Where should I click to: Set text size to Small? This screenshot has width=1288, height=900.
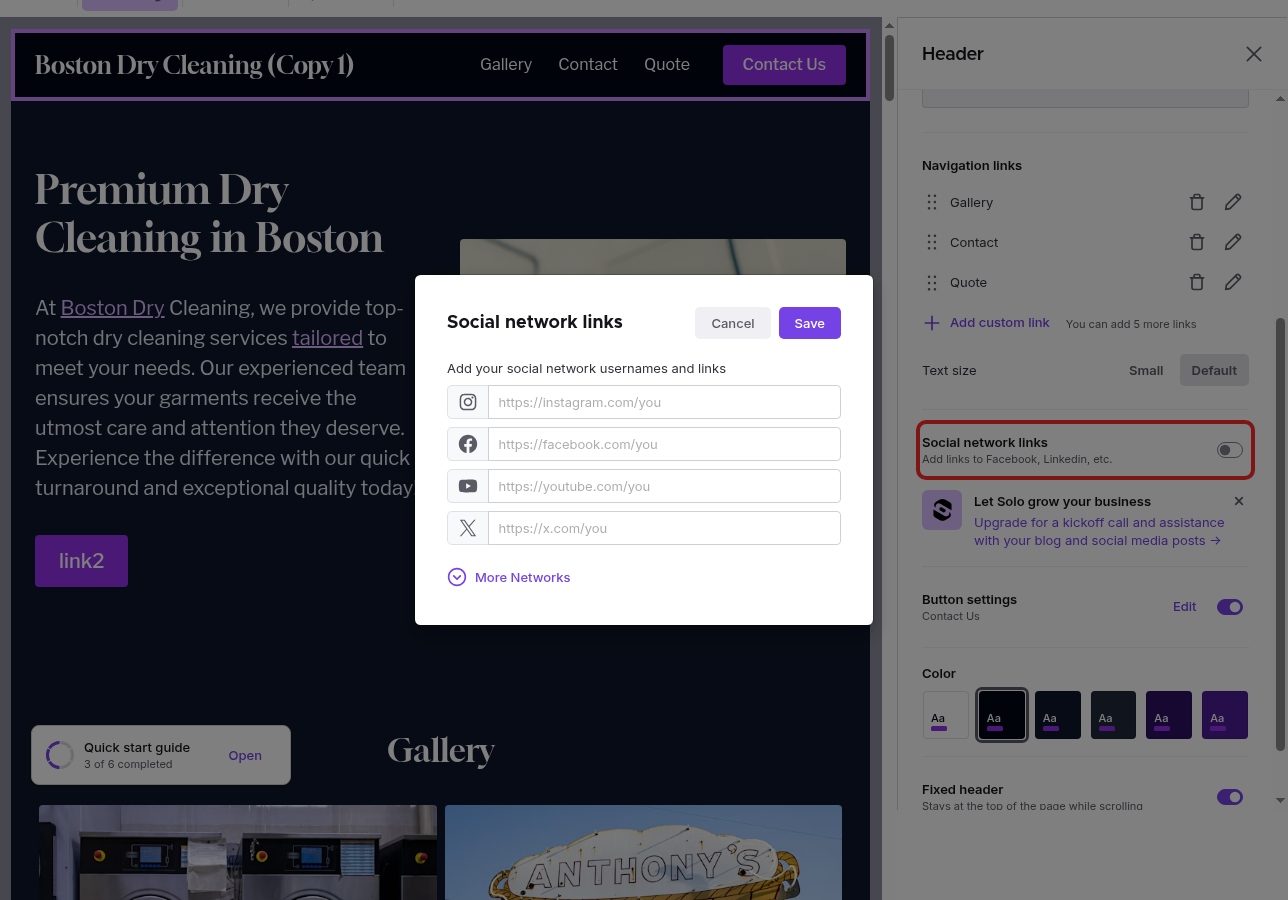coord(1146,370)
